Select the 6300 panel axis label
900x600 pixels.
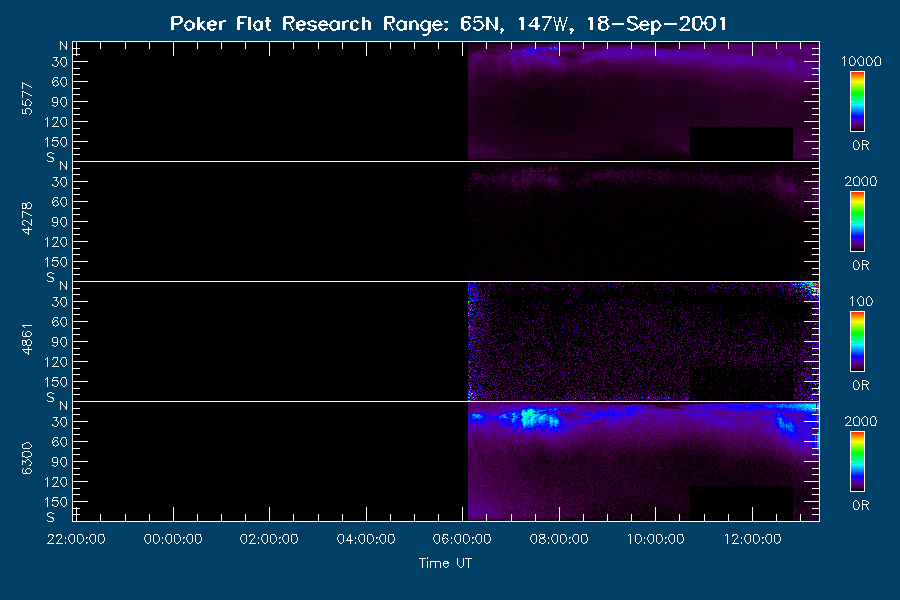pos(27,459)
